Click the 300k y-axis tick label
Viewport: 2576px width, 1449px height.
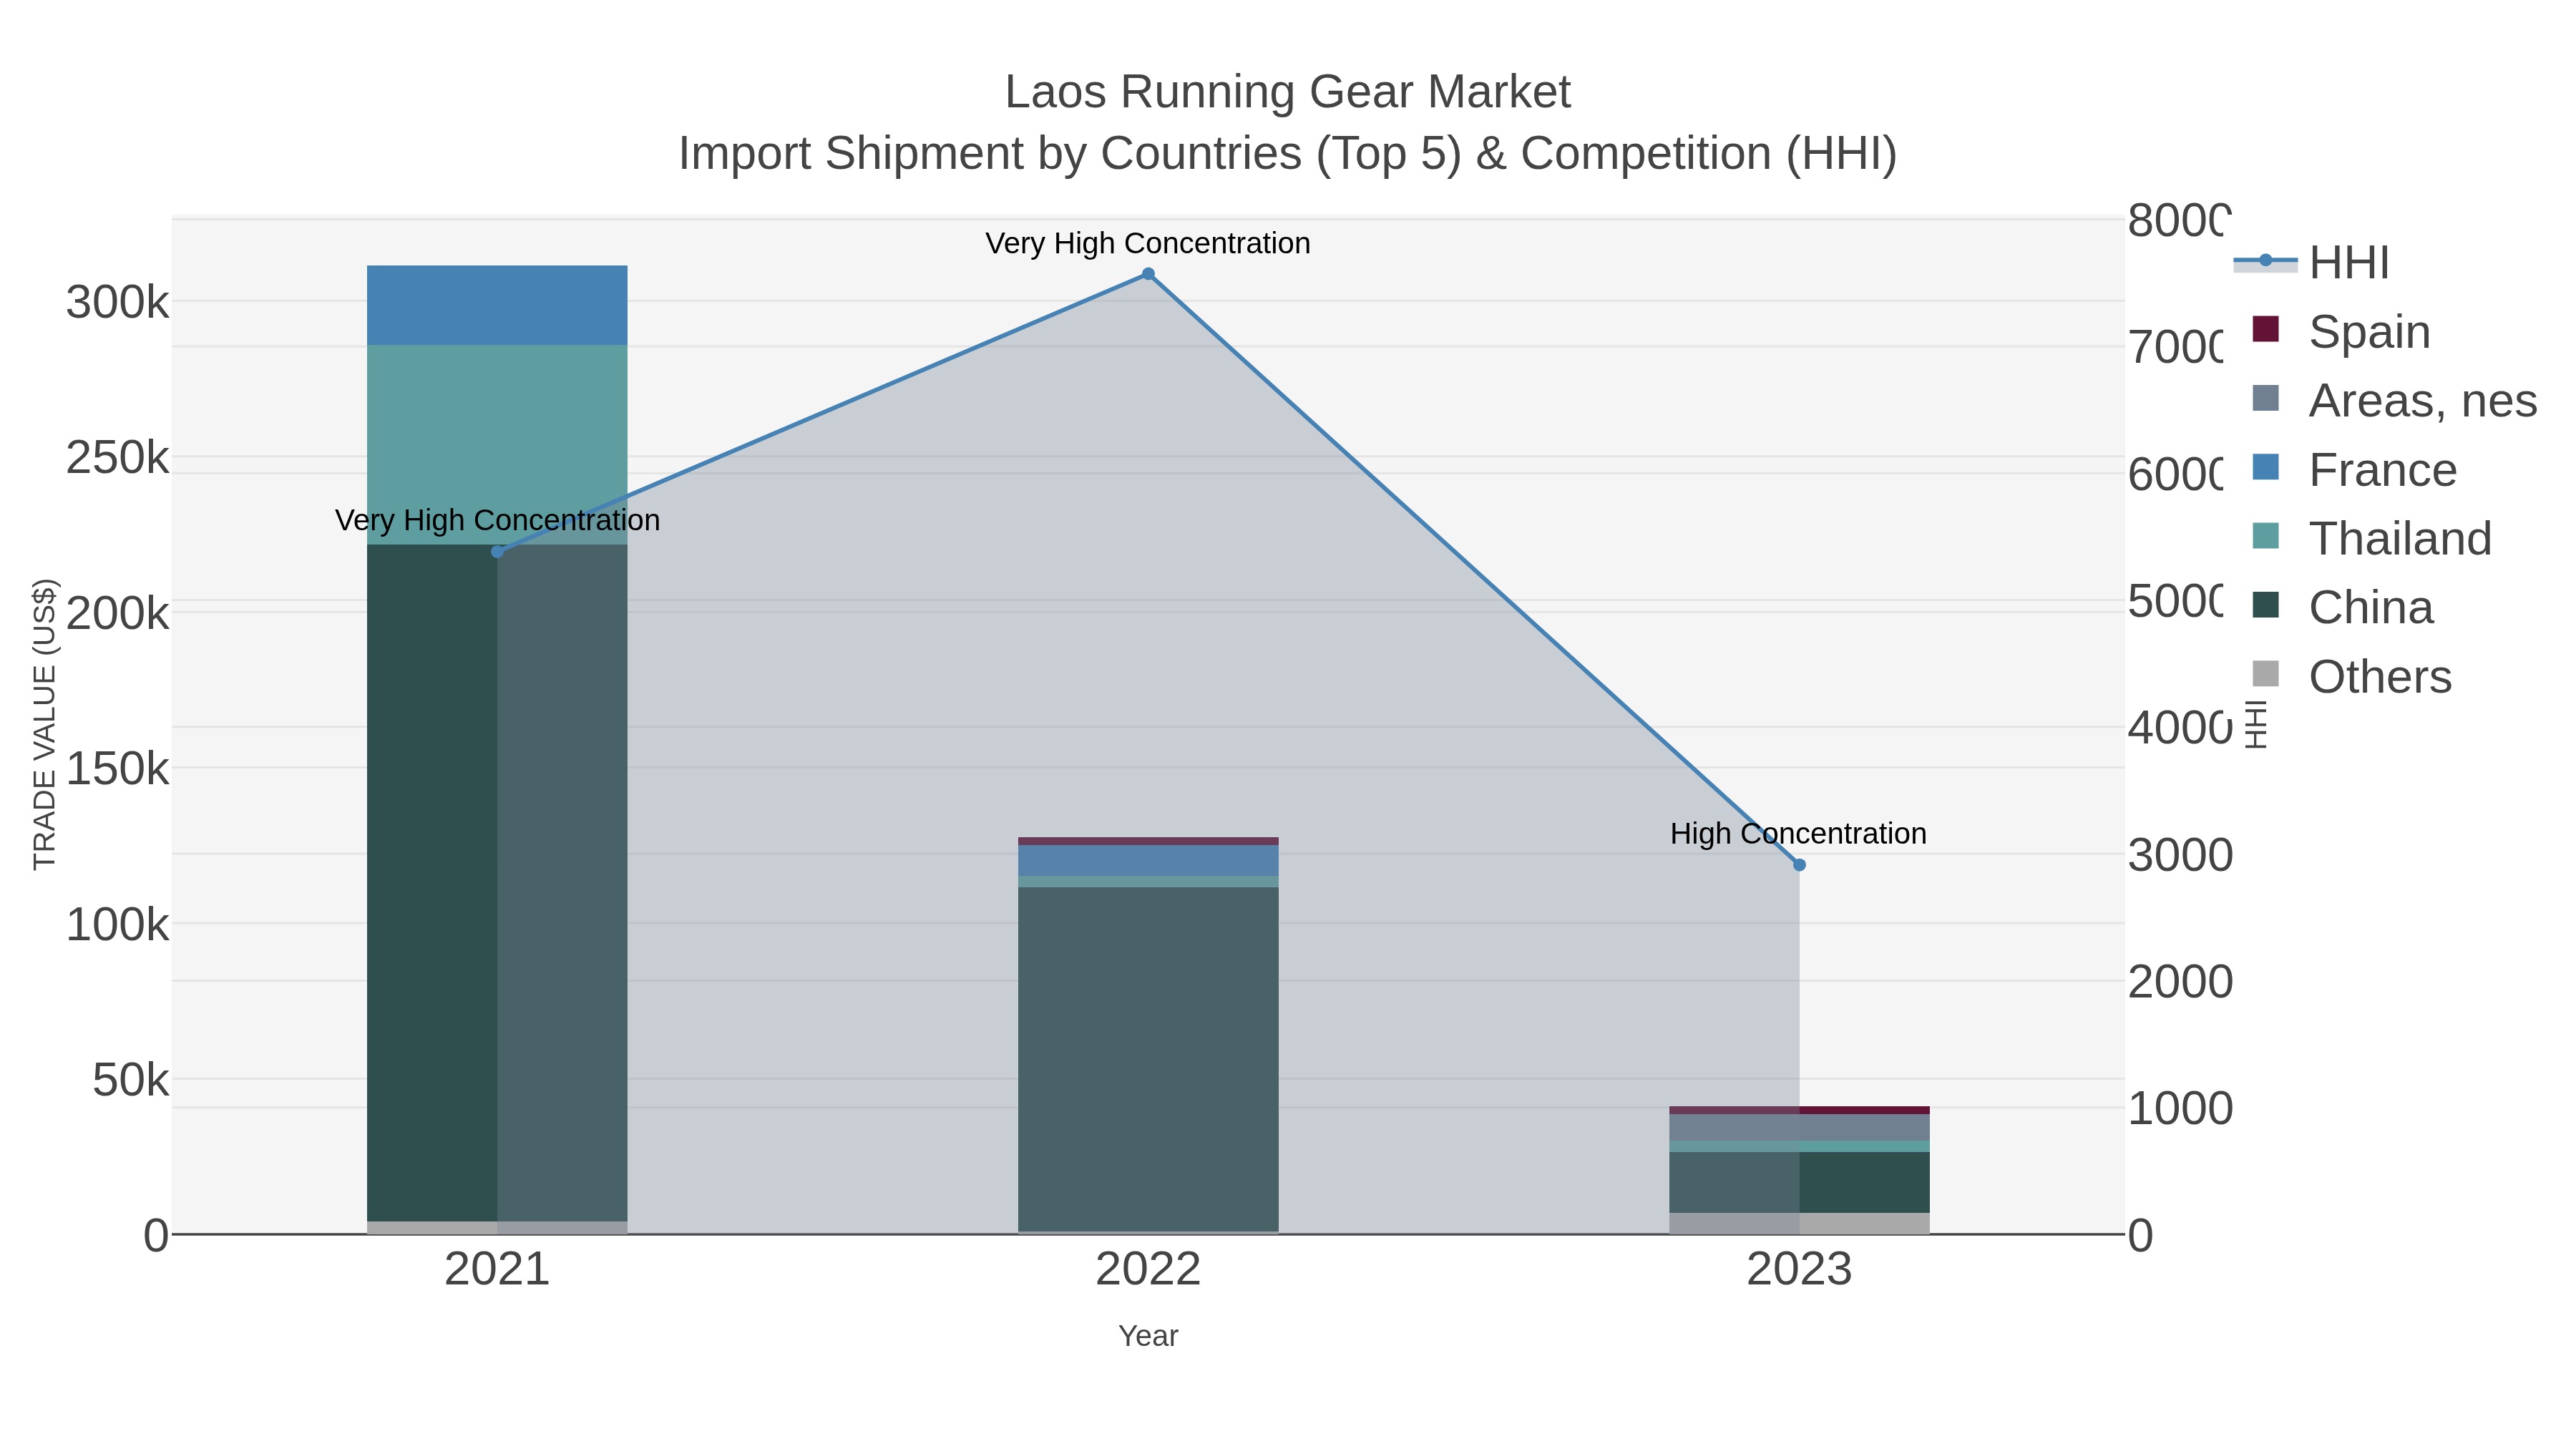coord(118,302)
